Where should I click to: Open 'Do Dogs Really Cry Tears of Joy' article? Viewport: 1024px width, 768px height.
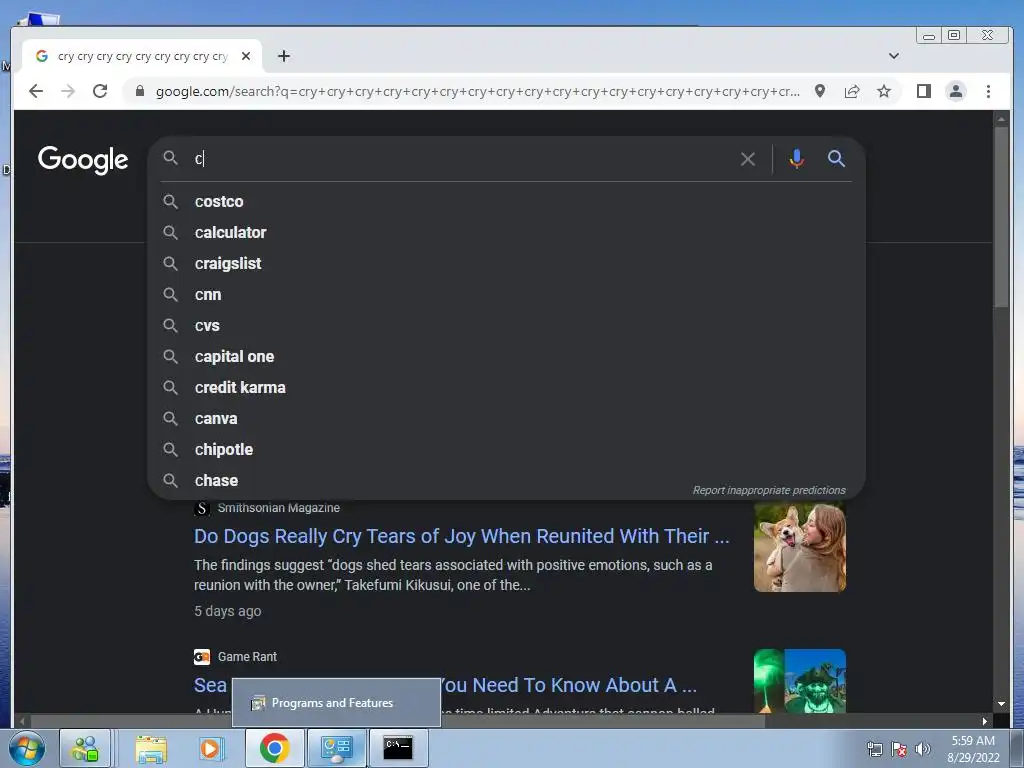pos(461,536)
